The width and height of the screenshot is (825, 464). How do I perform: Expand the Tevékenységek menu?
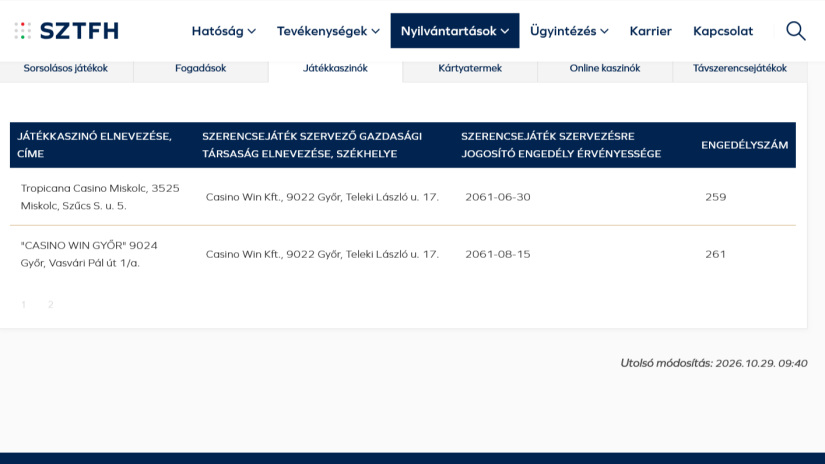pos(328,31)
